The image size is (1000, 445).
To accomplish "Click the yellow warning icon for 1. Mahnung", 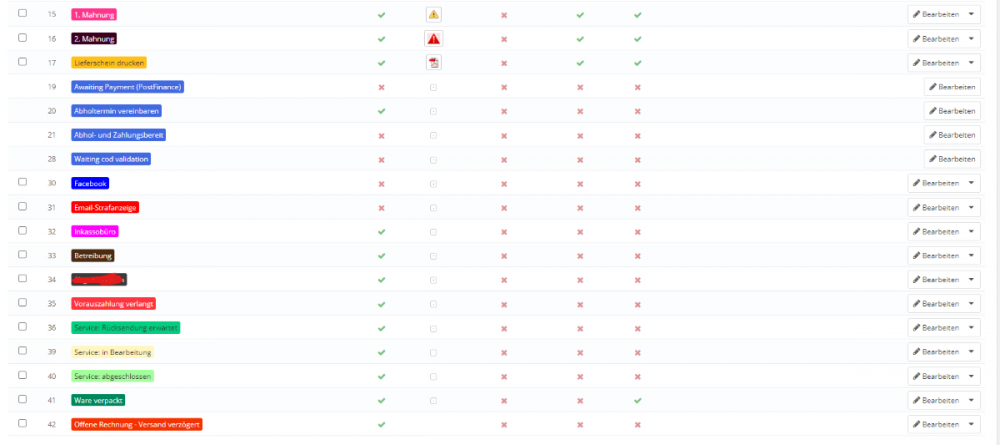I will point(433,15).
